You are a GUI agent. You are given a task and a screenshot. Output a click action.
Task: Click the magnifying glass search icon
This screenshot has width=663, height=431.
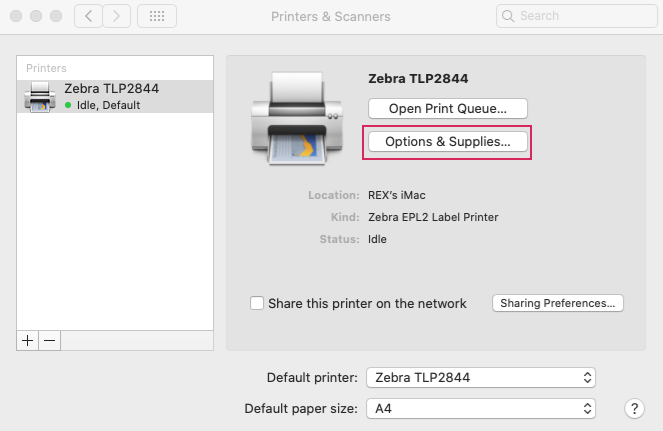click(508, 16)
